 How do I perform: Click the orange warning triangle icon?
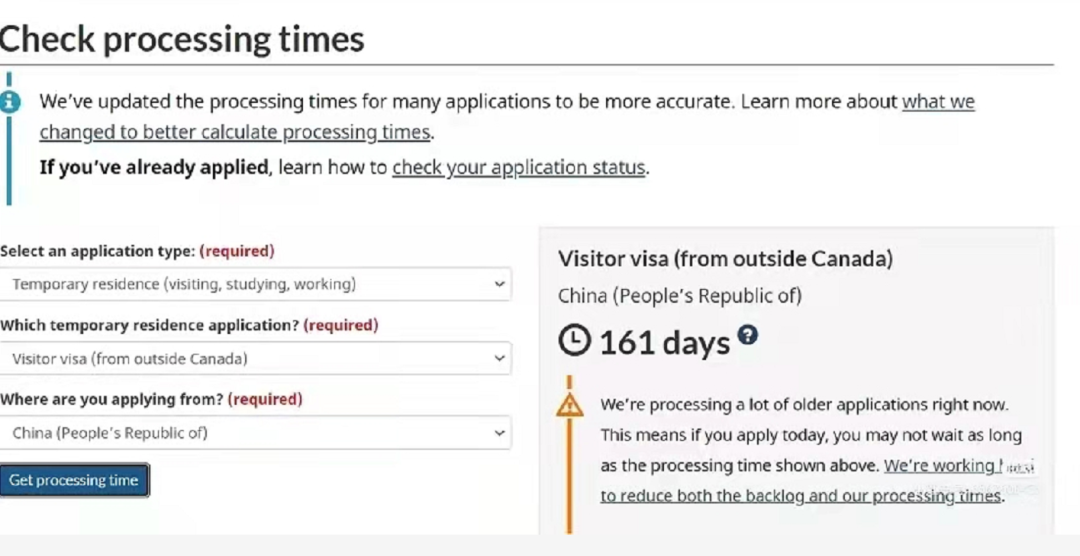point(569,405)
